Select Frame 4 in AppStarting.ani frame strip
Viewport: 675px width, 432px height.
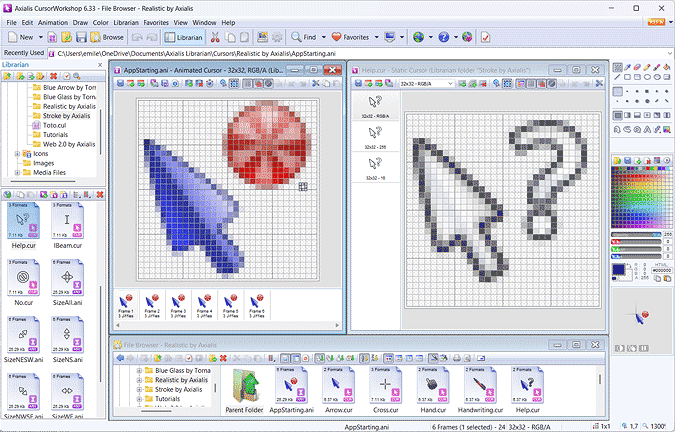click(x=204, y=306)
